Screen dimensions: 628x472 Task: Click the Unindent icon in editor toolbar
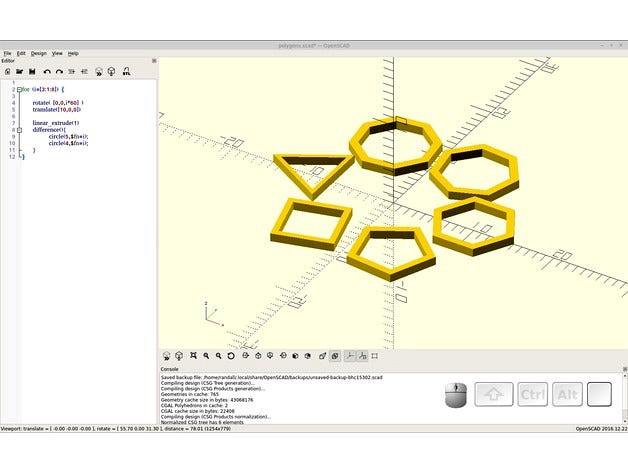[x=72, y=72]
